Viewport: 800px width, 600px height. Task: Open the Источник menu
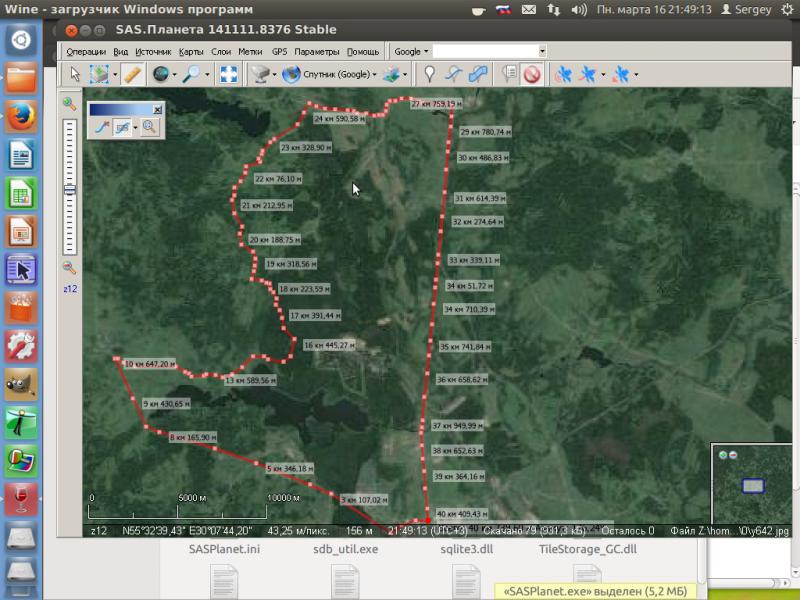coord(153,52)
